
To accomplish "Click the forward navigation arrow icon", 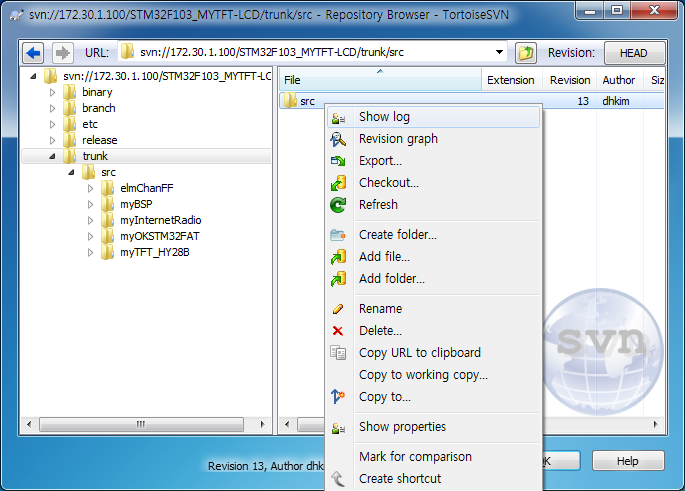I will click(63, 53).
